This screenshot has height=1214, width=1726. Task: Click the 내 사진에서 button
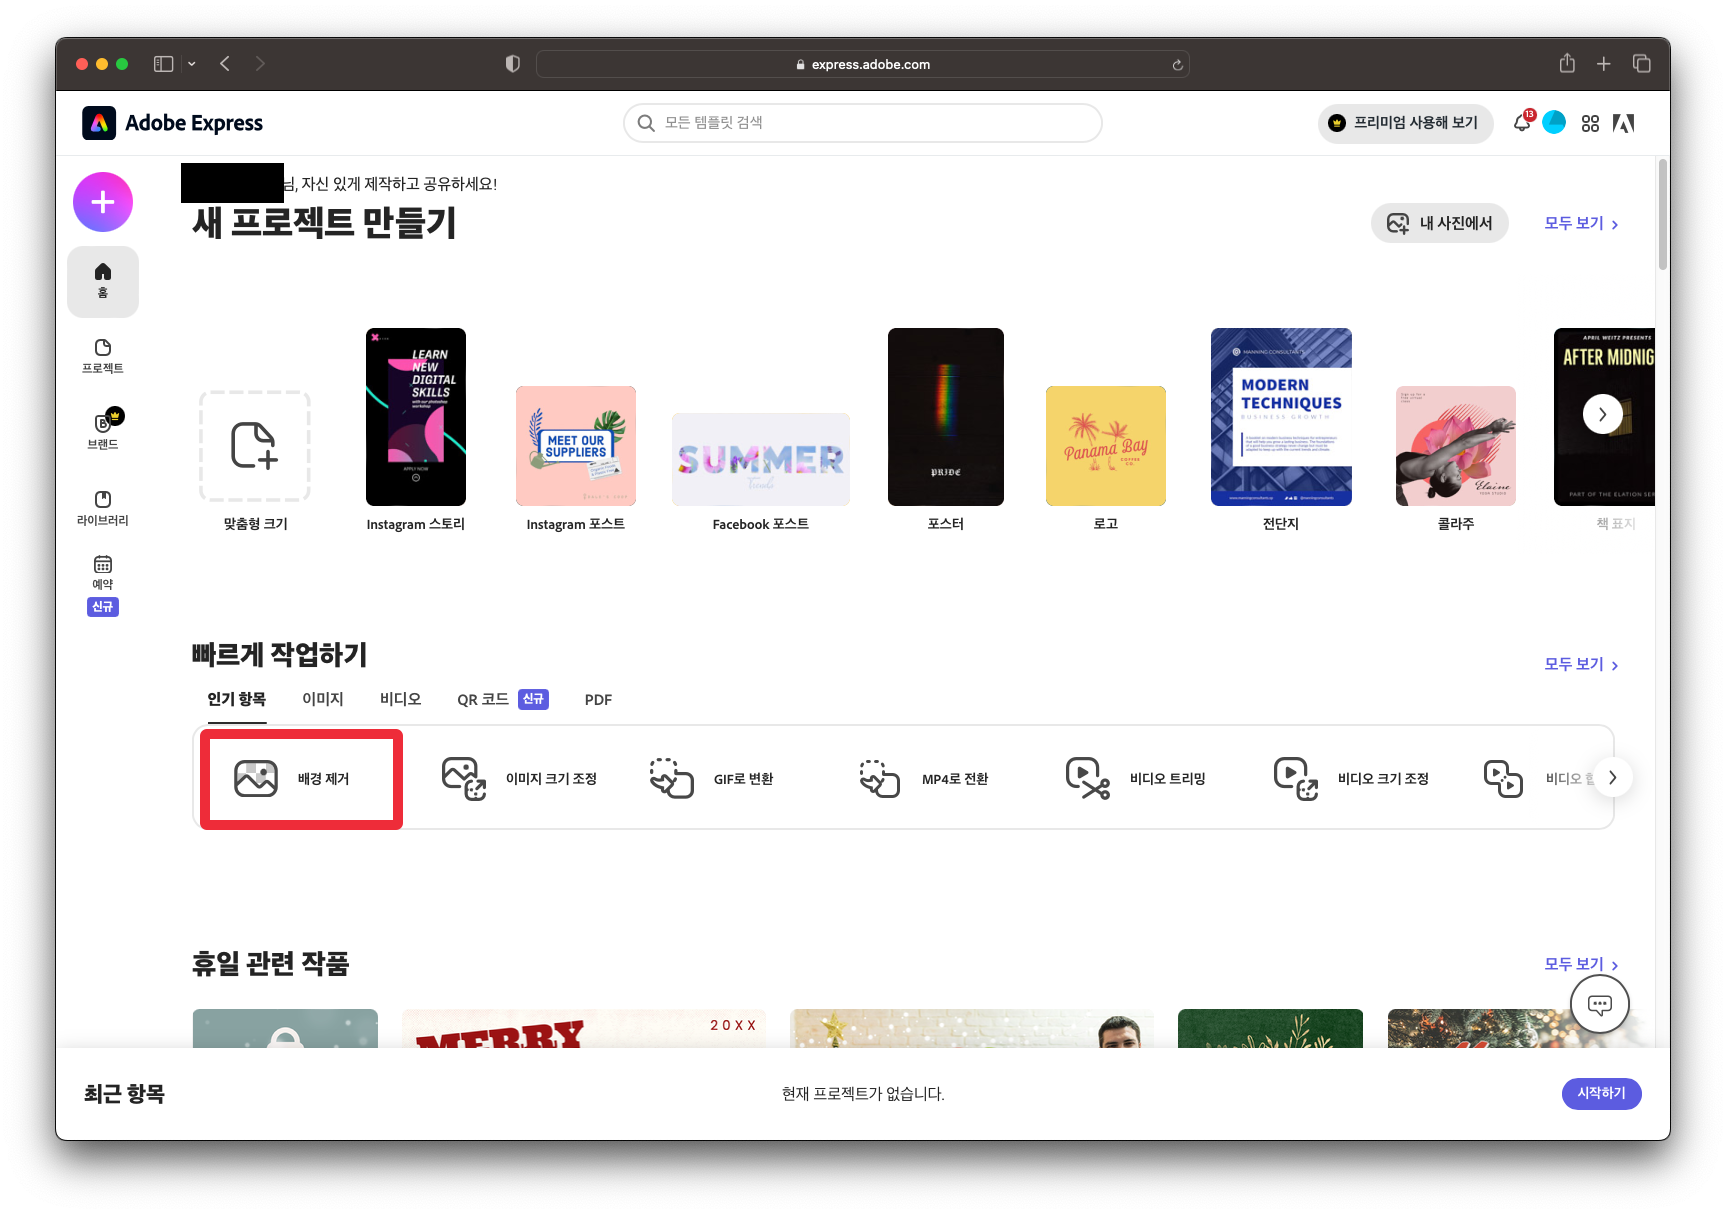coord(1440,223)
